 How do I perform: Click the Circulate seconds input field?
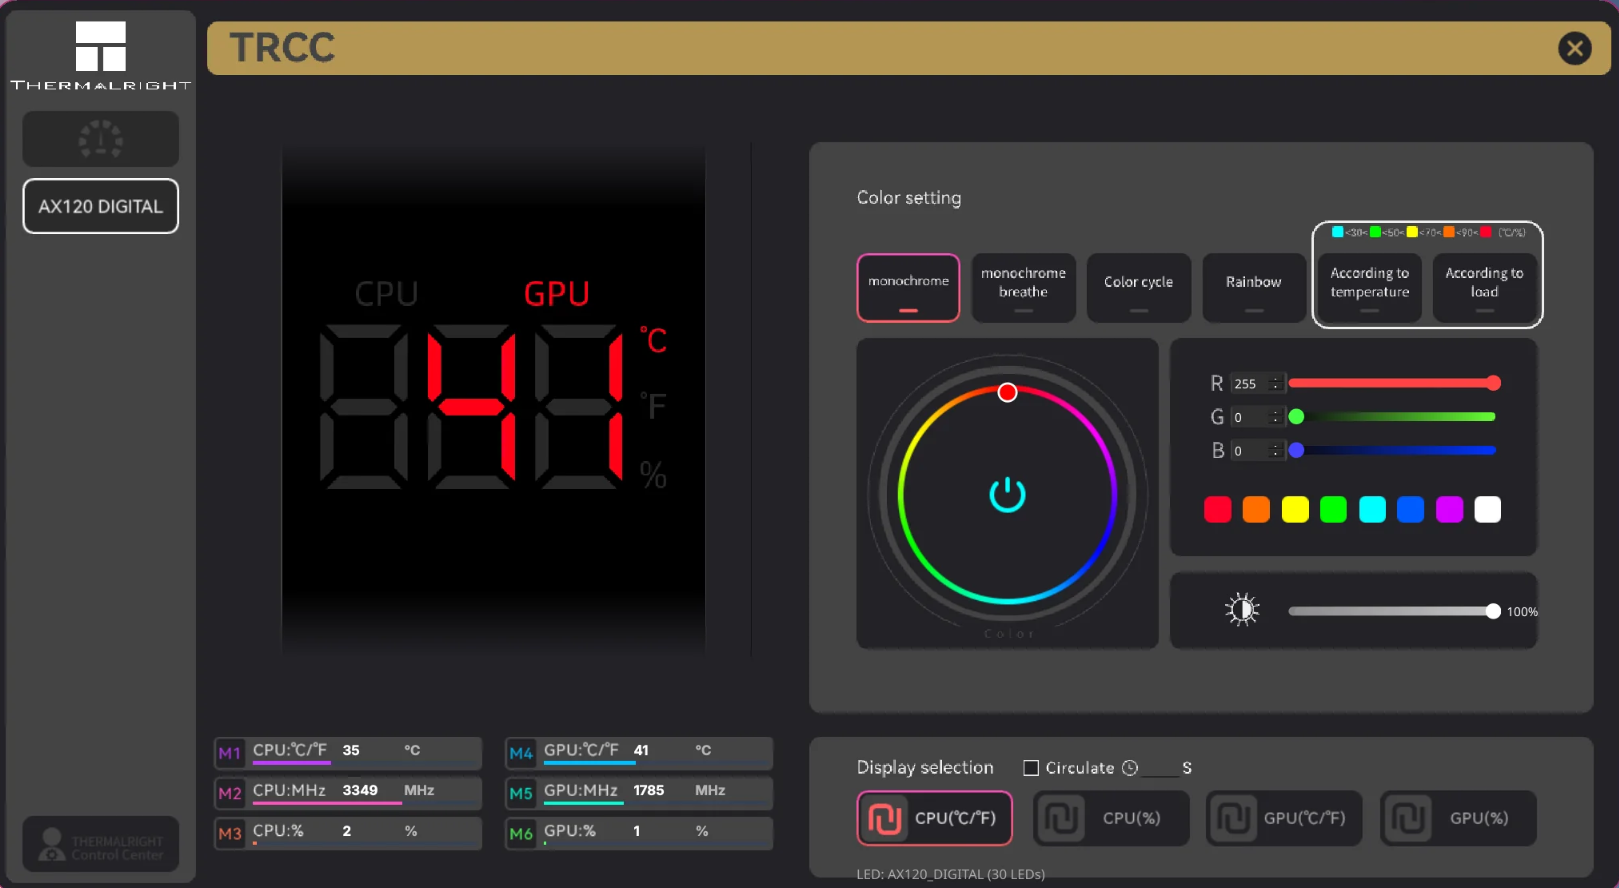click(1160, 768)
